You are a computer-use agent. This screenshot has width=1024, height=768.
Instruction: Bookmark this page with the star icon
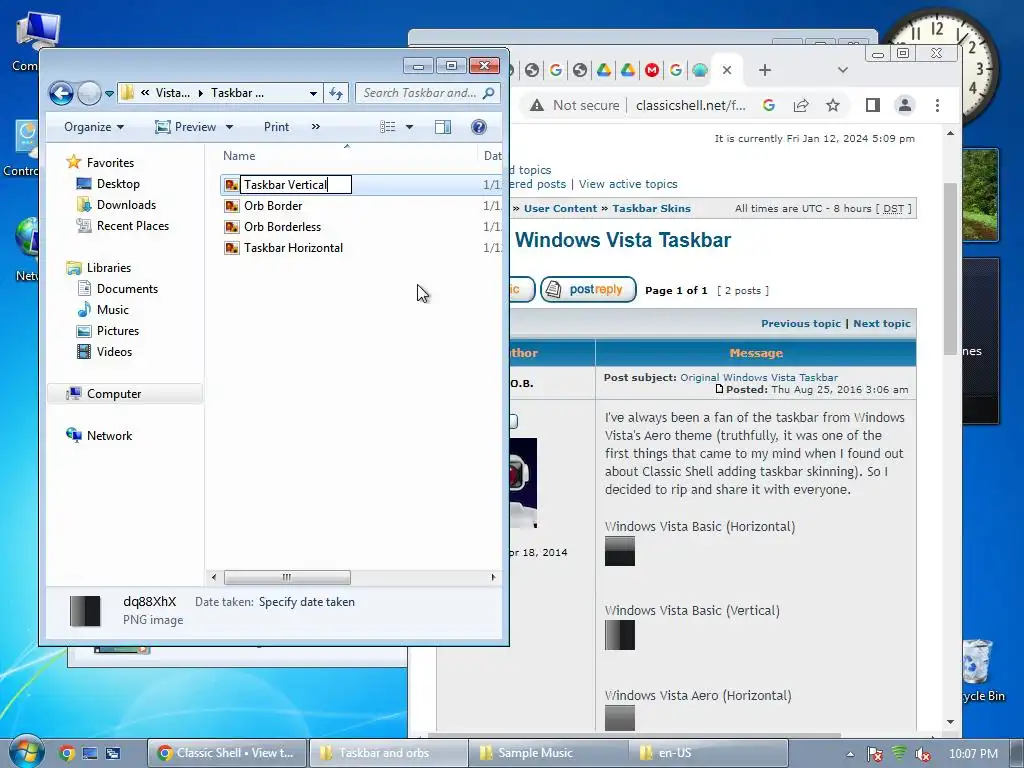click(x=833, y=105)
